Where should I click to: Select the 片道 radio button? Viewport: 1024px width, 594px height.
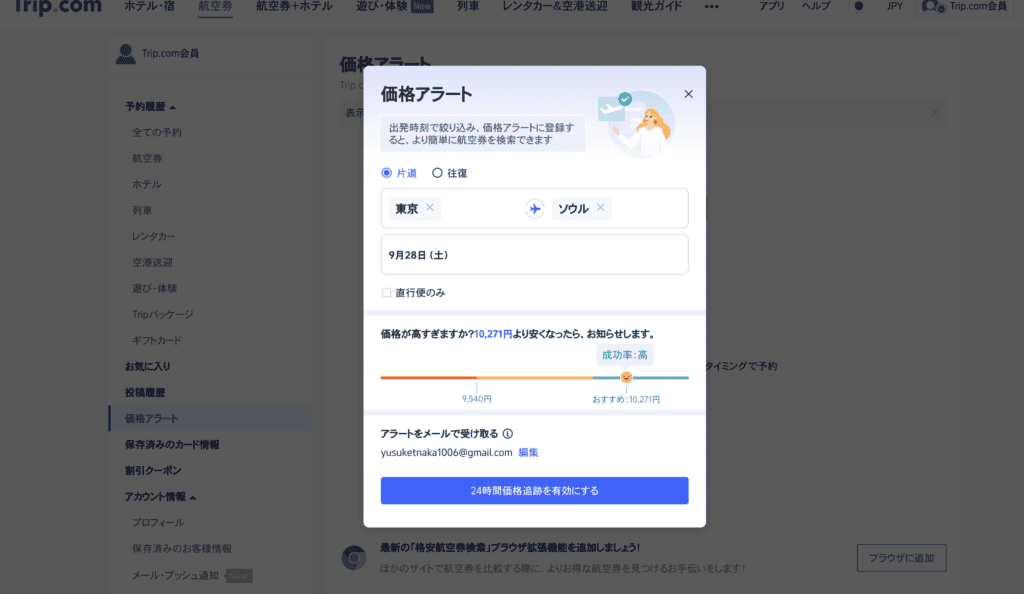click(387, 173)
